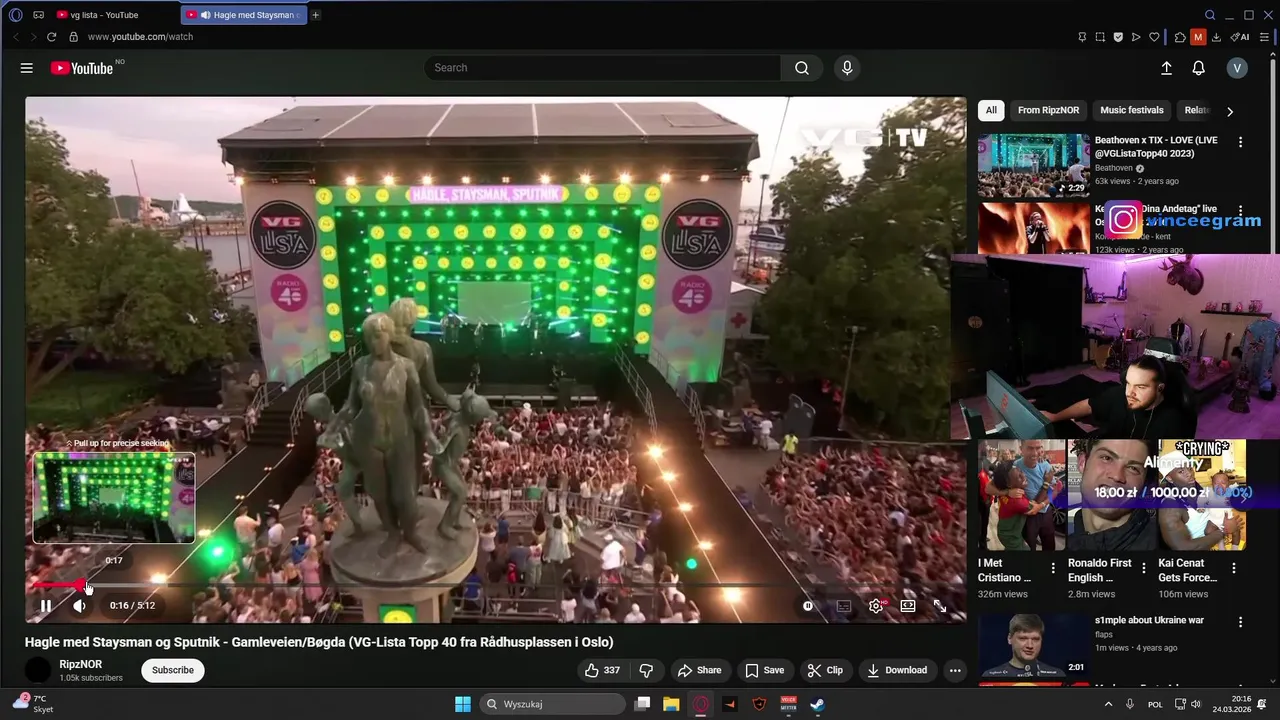Open Opera browser menu logo icon
This screenshot has height=720, width=1280.
pyautogui.click(x=15, y=15)
